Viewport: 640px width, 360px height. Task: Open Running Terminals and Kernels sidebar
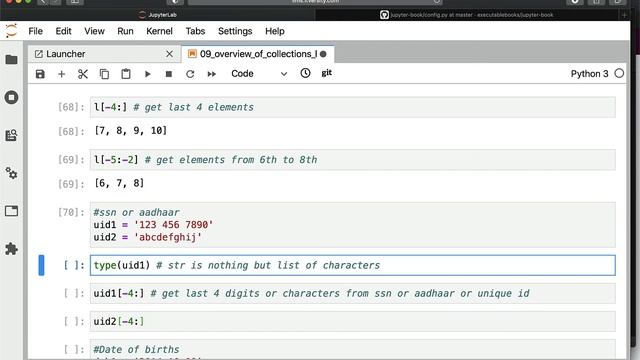point(11,98)
